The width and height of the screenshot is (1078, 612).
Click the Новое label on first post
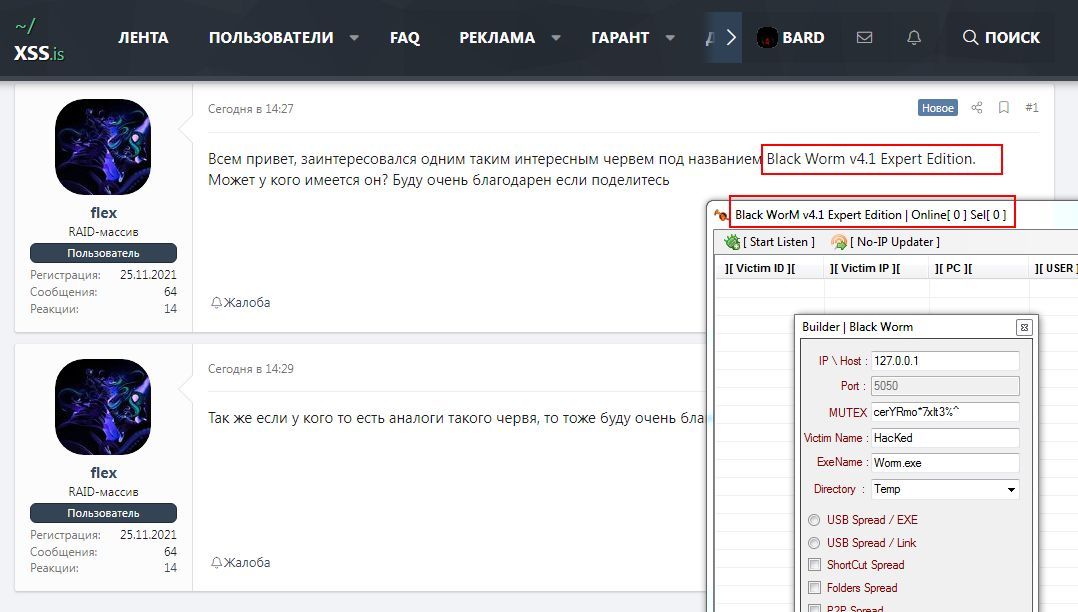[938, 107]
